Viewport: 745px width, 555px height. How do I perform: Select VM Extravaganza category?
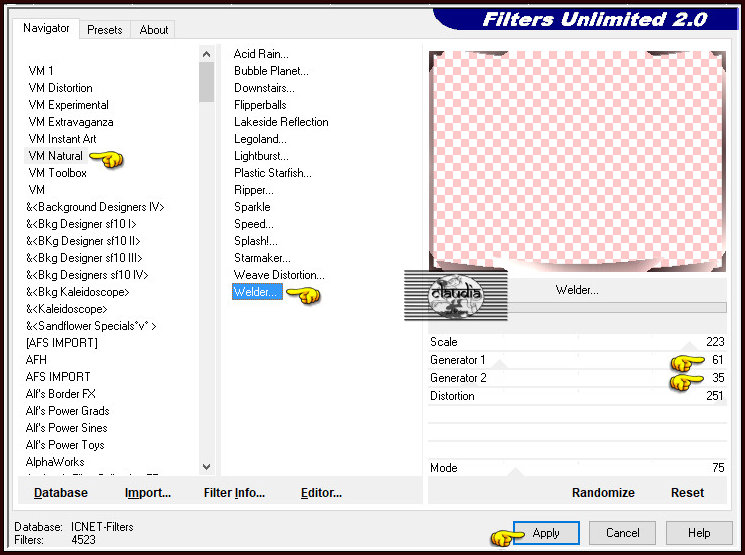(x=71, y=122)
